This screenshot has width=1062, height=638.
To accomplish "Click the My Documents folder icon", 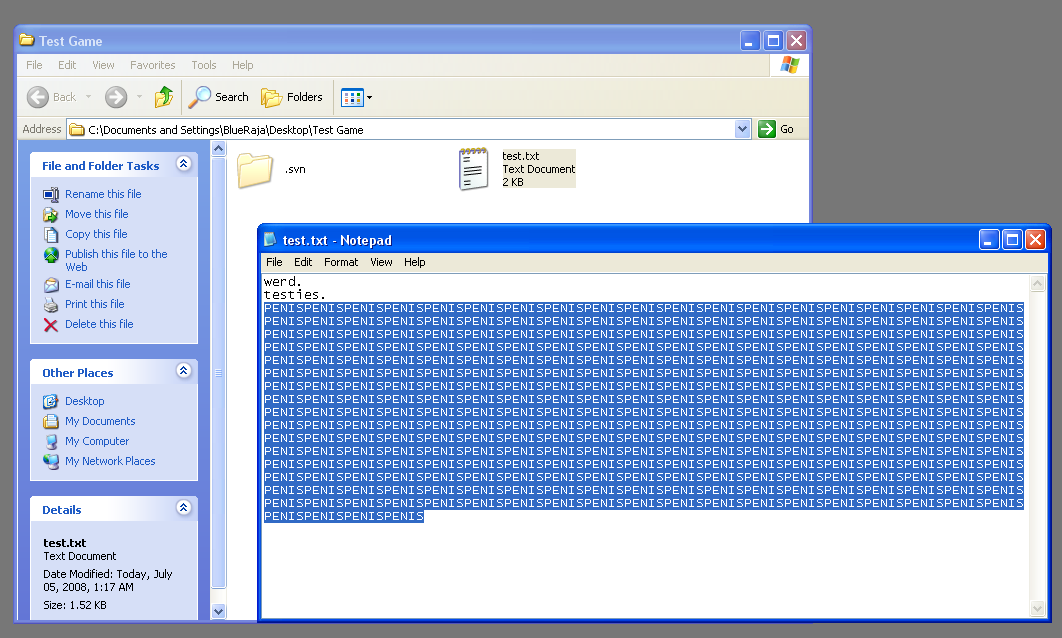I will click(x=51, y=421).
